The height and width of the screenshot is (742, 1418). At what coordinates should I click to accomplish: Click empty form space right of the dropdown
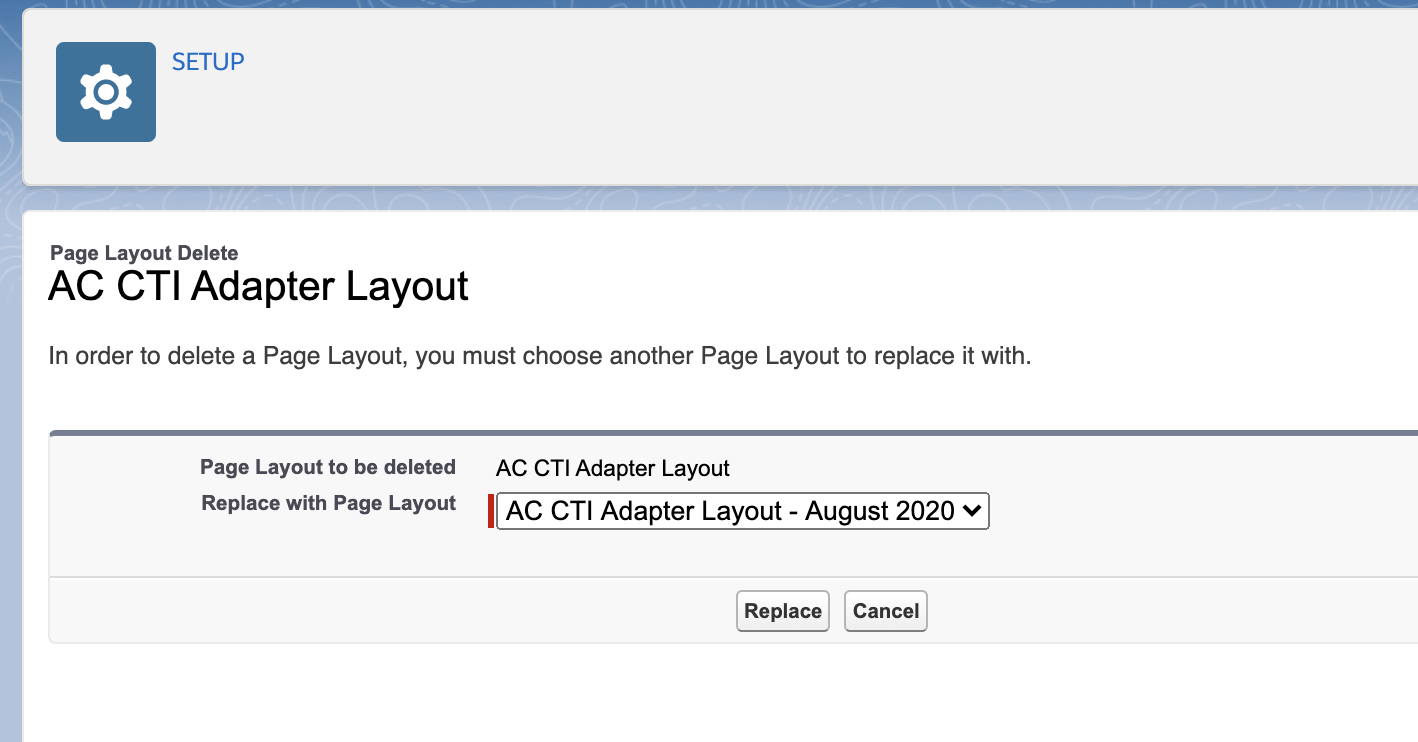pos(1200,511)
